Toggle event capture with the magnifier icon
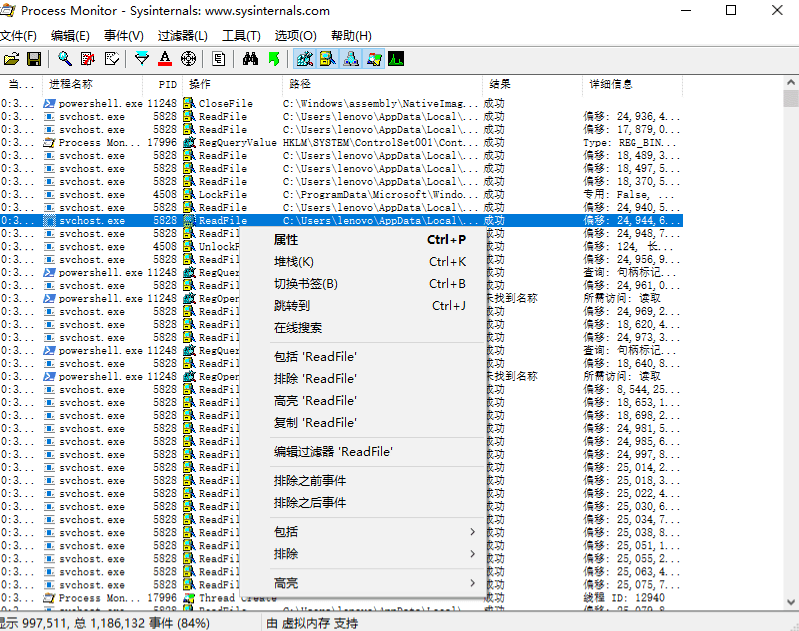This screenshot has height=631, width=799. coord(64,59)
